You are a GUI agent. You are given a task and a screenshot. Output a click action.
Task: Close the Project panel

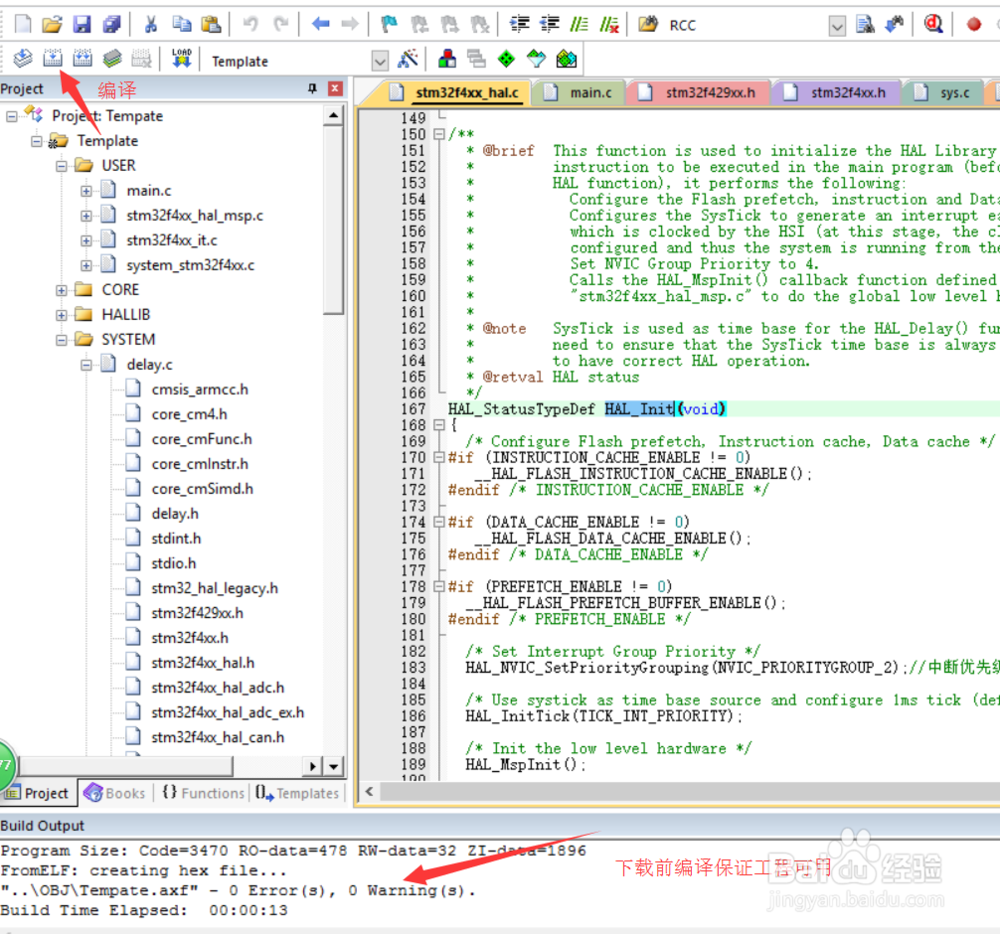click(335, 89)
